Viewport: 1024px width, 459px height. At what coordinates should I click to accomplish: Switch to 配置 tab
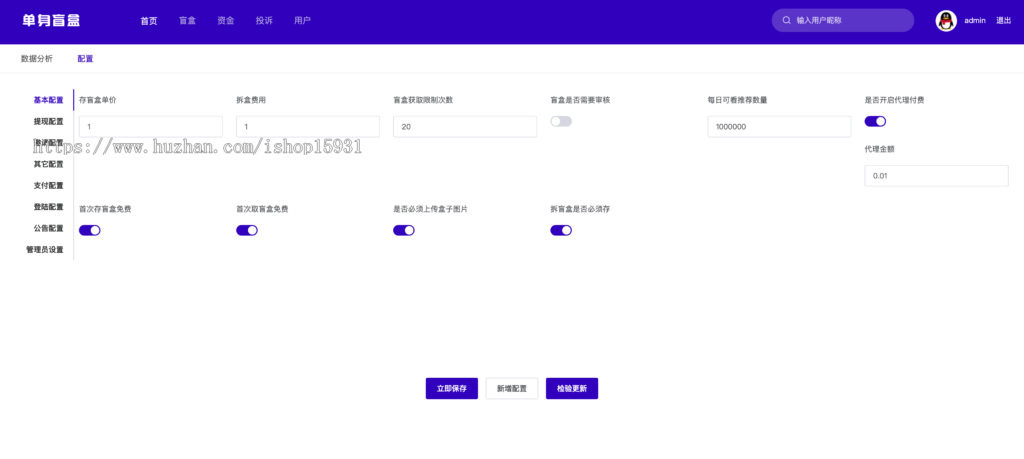click(86, 59)
